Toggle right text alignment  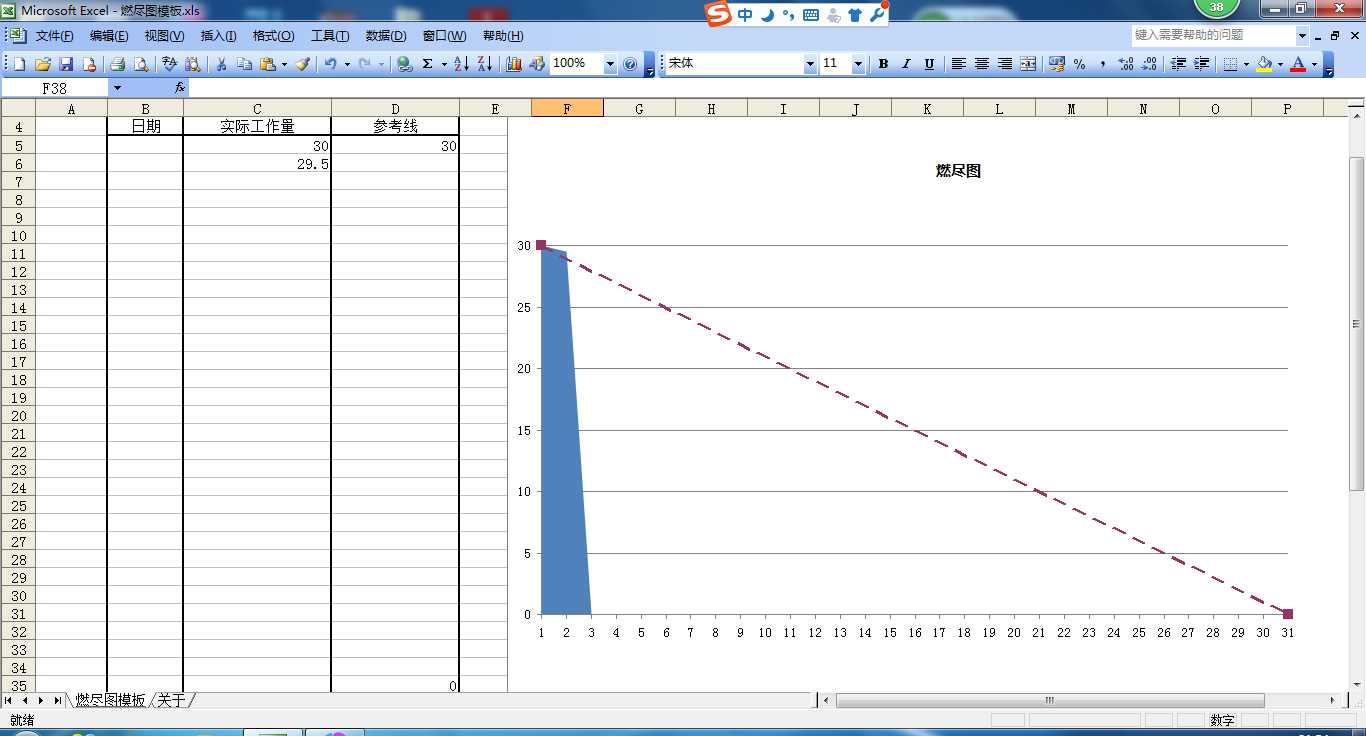(1004, 64)
